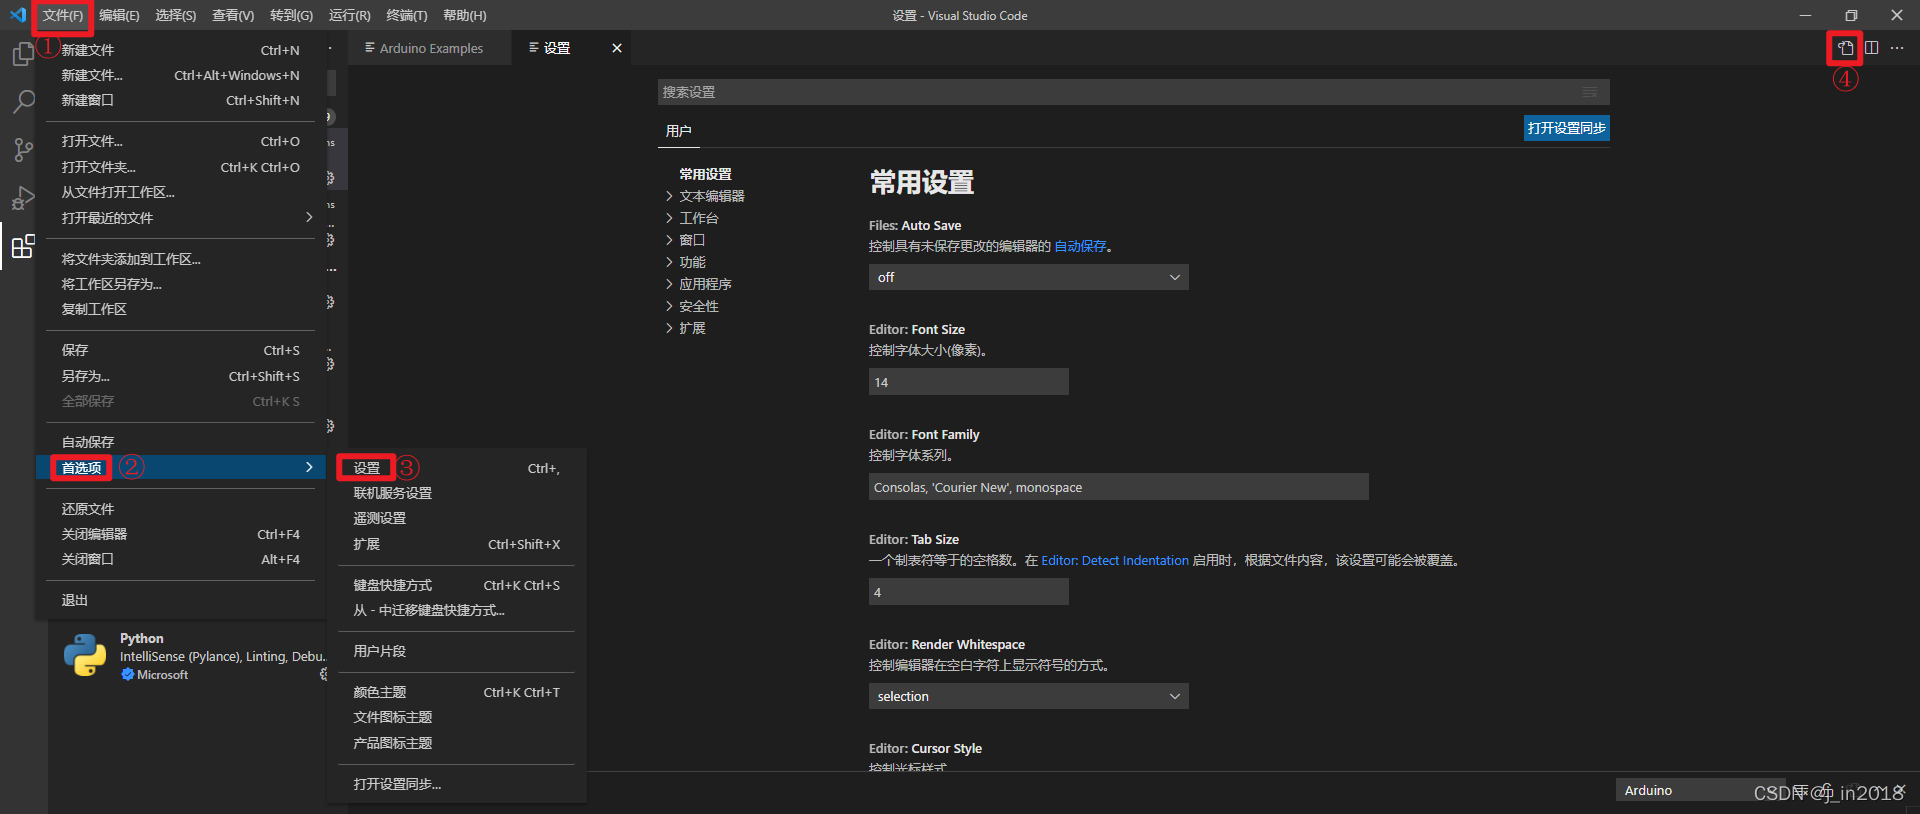
Task: Follow the 自动保存 link
Action: pos(1080,246)
